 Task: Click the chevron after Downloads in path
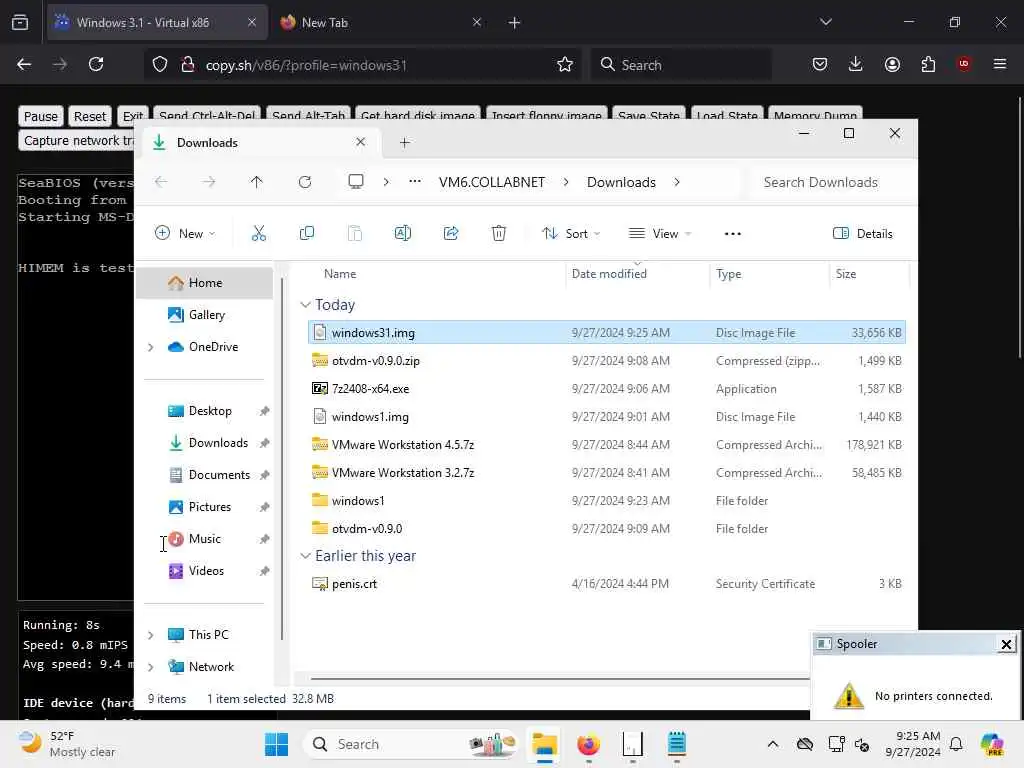pyautogui.click(x=677, y=182)
